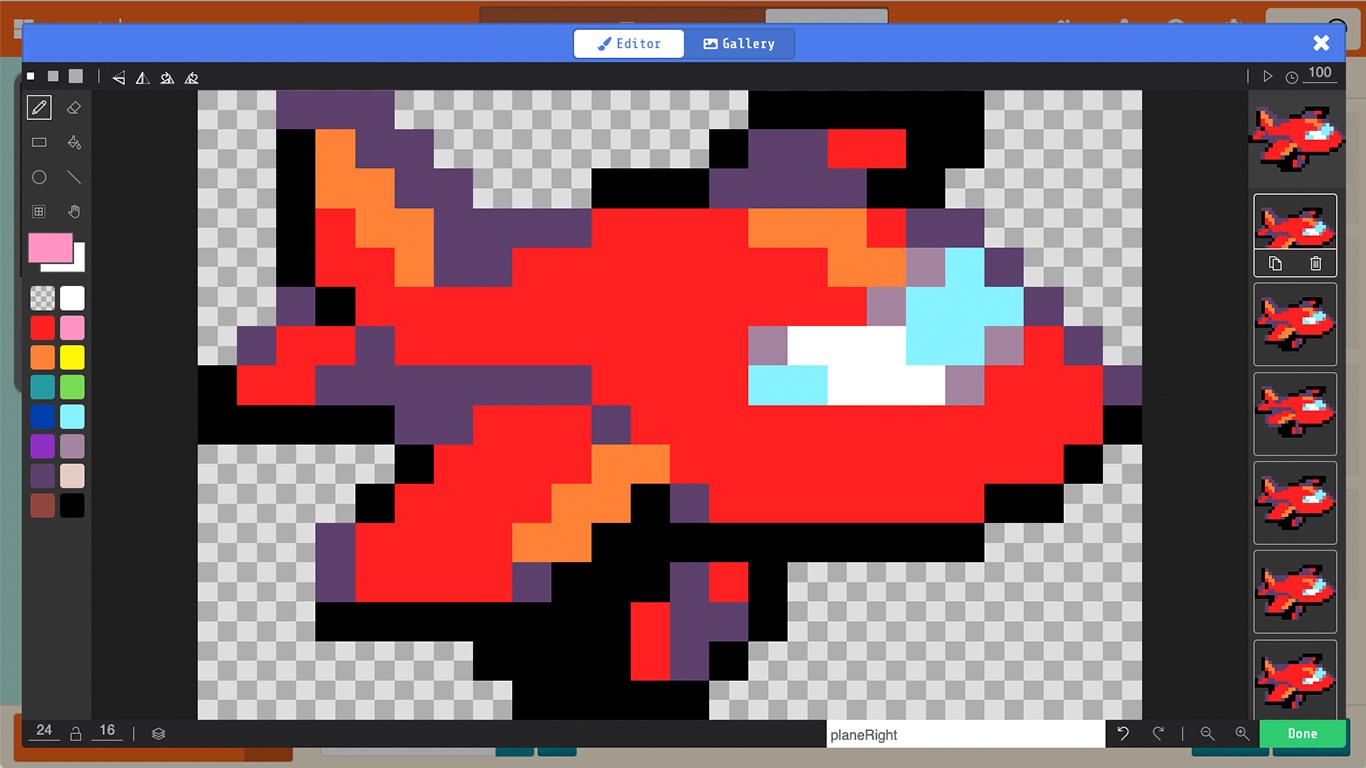
Task: Open the Layers panel from the status bar
Action: pos(158,733)
